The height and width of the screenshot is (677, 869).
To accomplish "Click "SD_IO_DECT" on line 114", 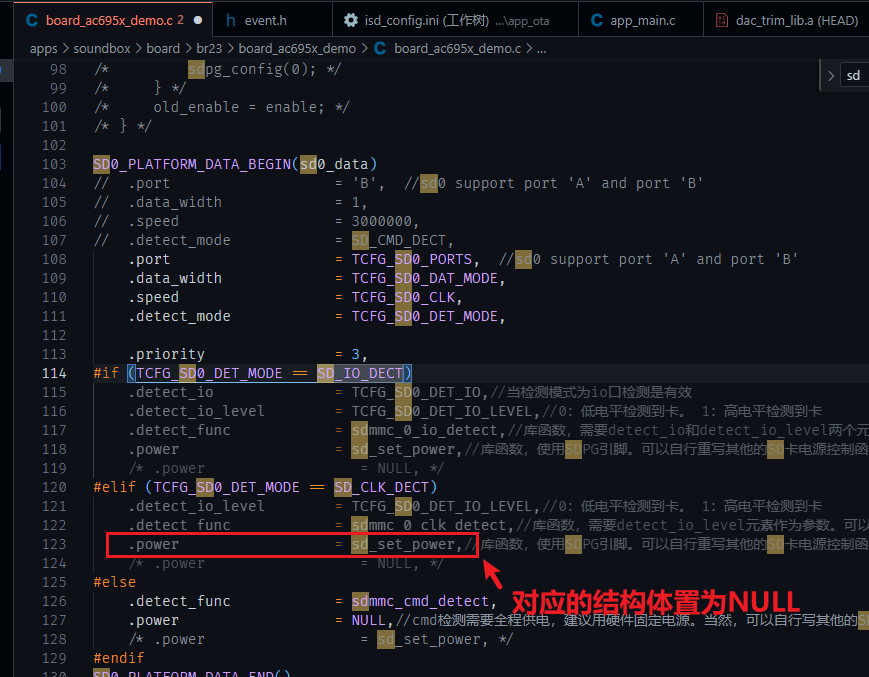I will [x=360, y=373].
